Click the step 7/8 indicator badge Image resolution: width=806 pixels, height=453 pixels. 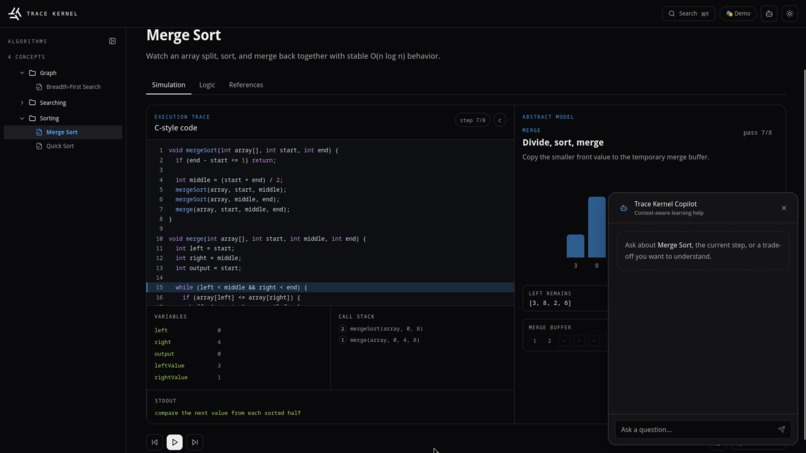point(472,120)
